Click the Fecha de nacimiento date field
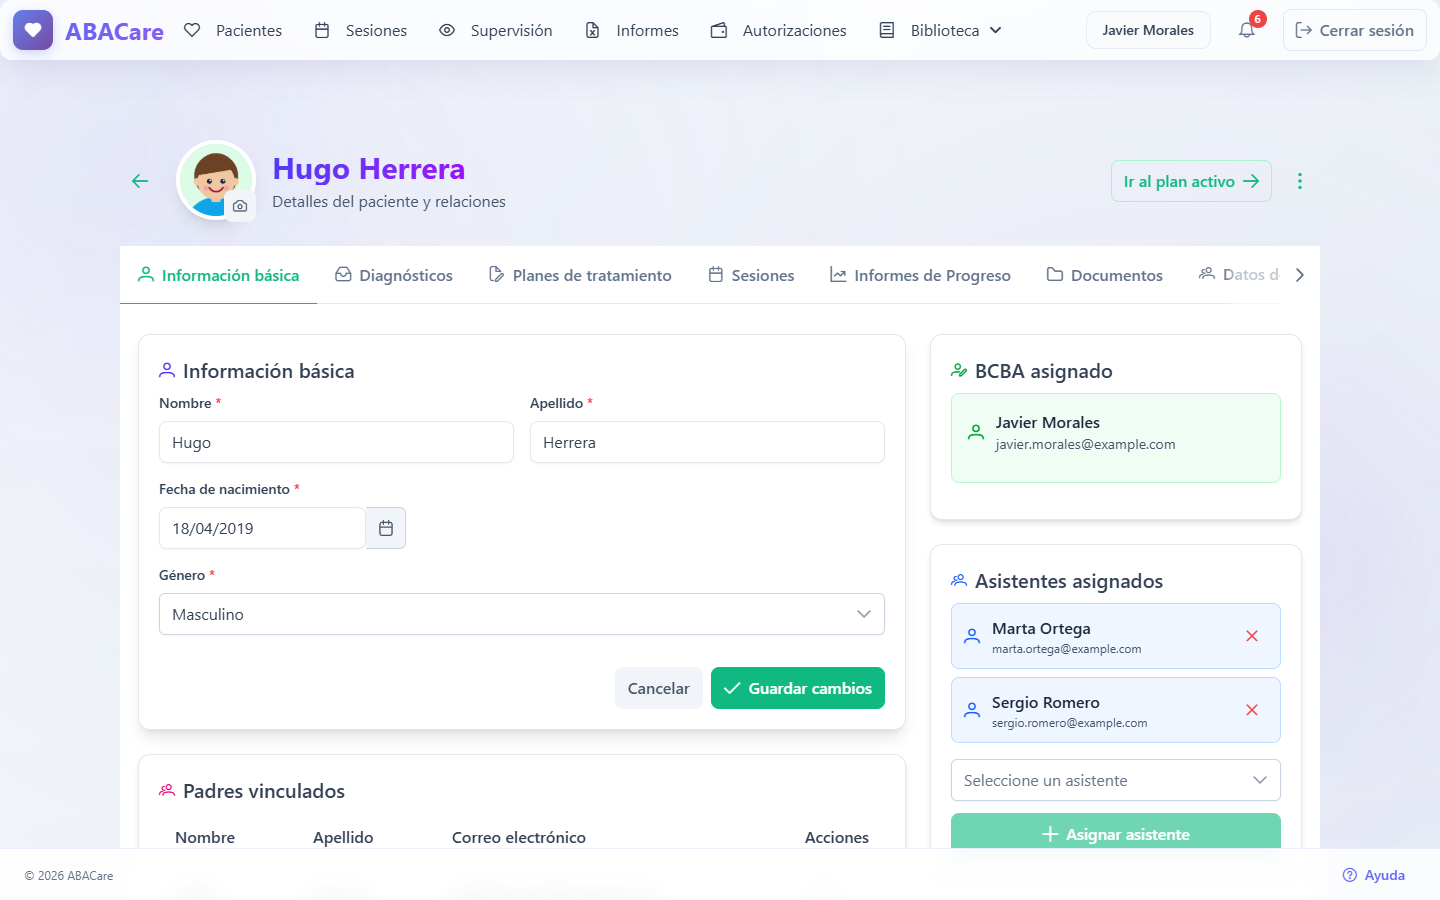Screen dimensions: 1440x900 point(262,528)
